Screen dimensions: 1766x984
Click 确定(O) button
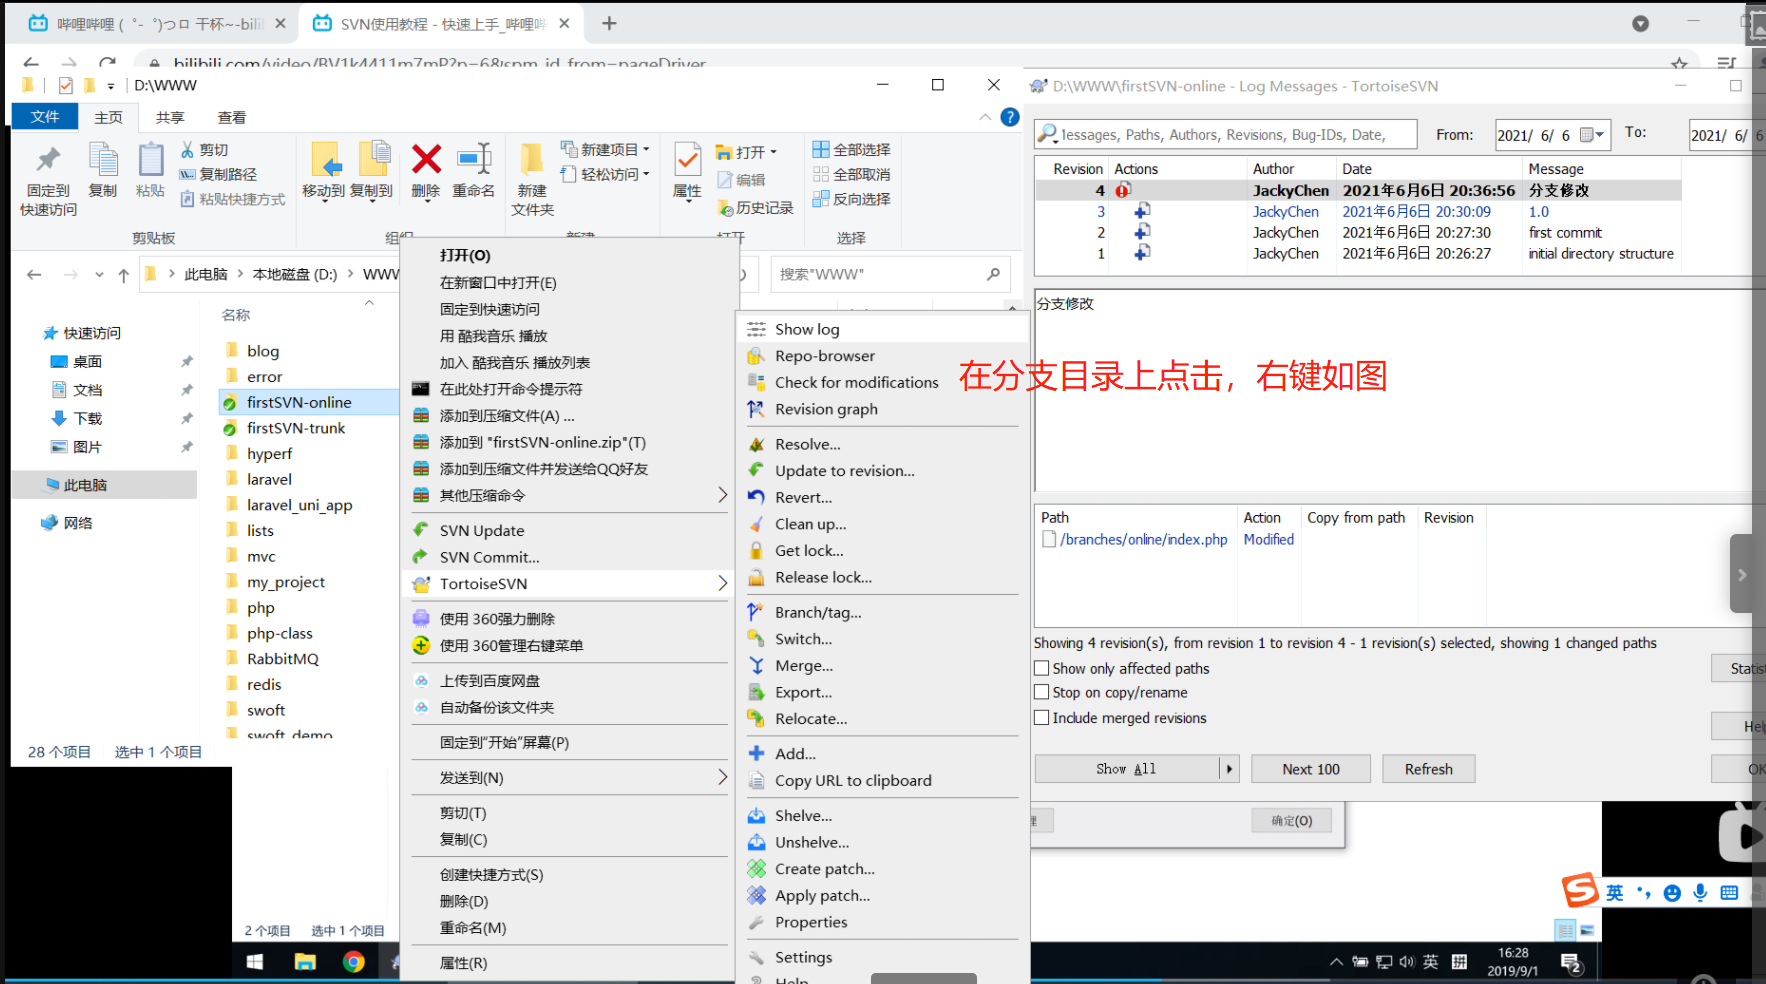1292,821
